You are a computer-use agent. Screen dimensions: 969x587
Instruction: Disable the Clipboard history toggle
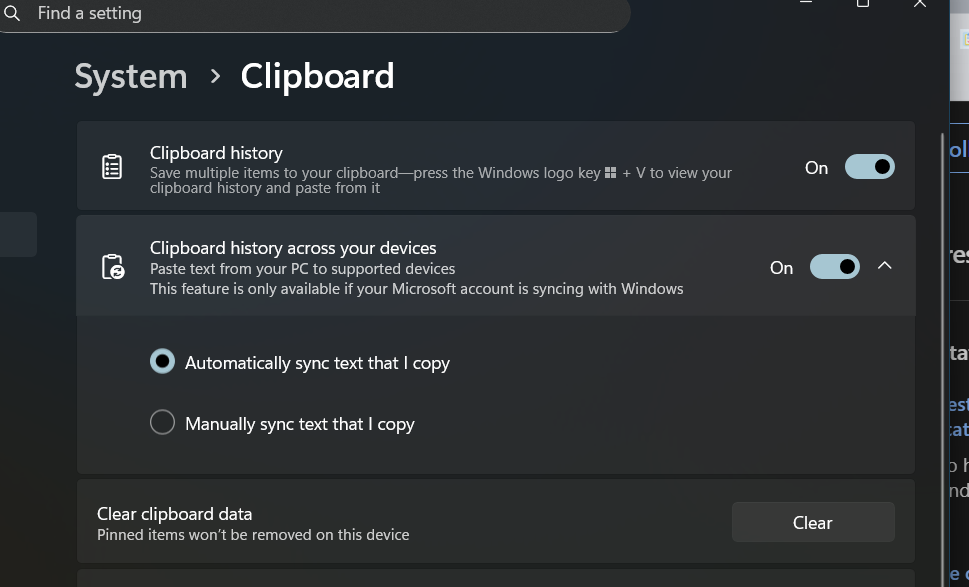pos(869,166)
